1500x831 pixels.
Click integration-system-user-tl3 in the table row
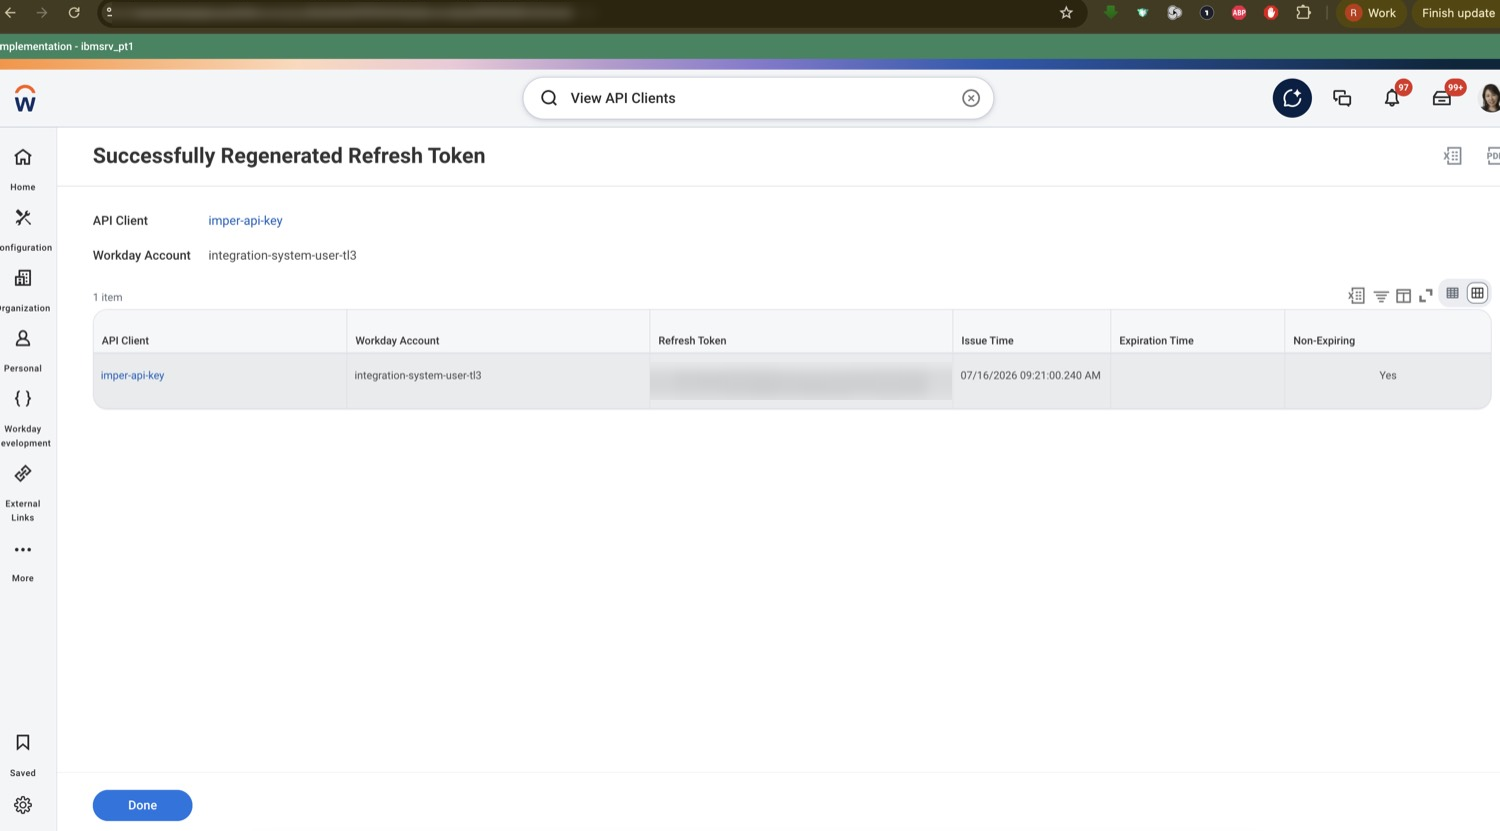point(418,376)
